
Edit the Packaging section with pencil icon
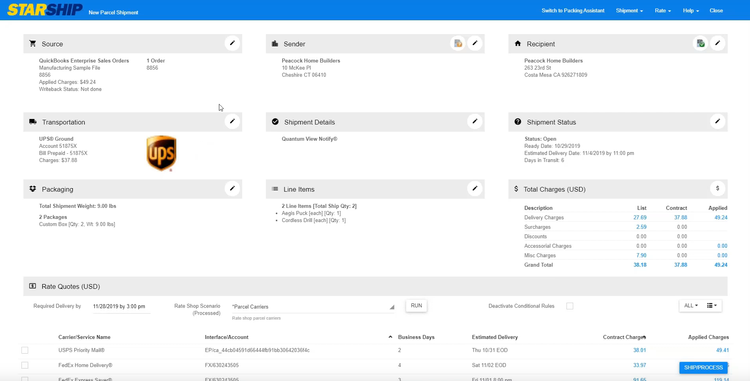pos(232,189)
